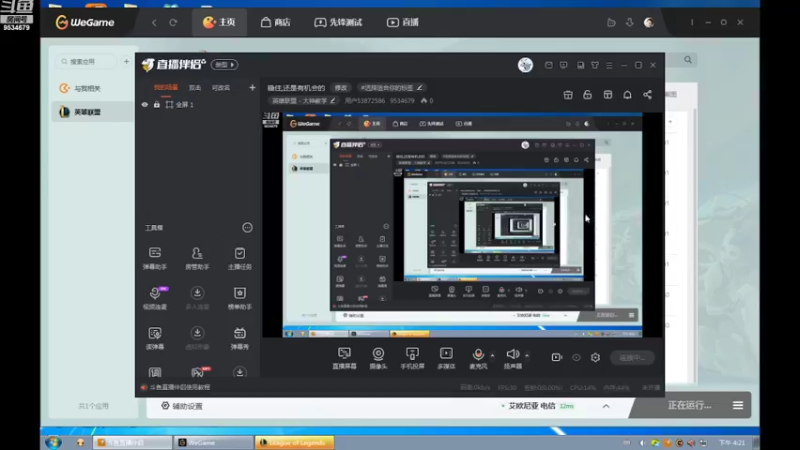Toggle the preview eye icon near settings
Viewport: 800px width, 450px height.
pos(576,358)
